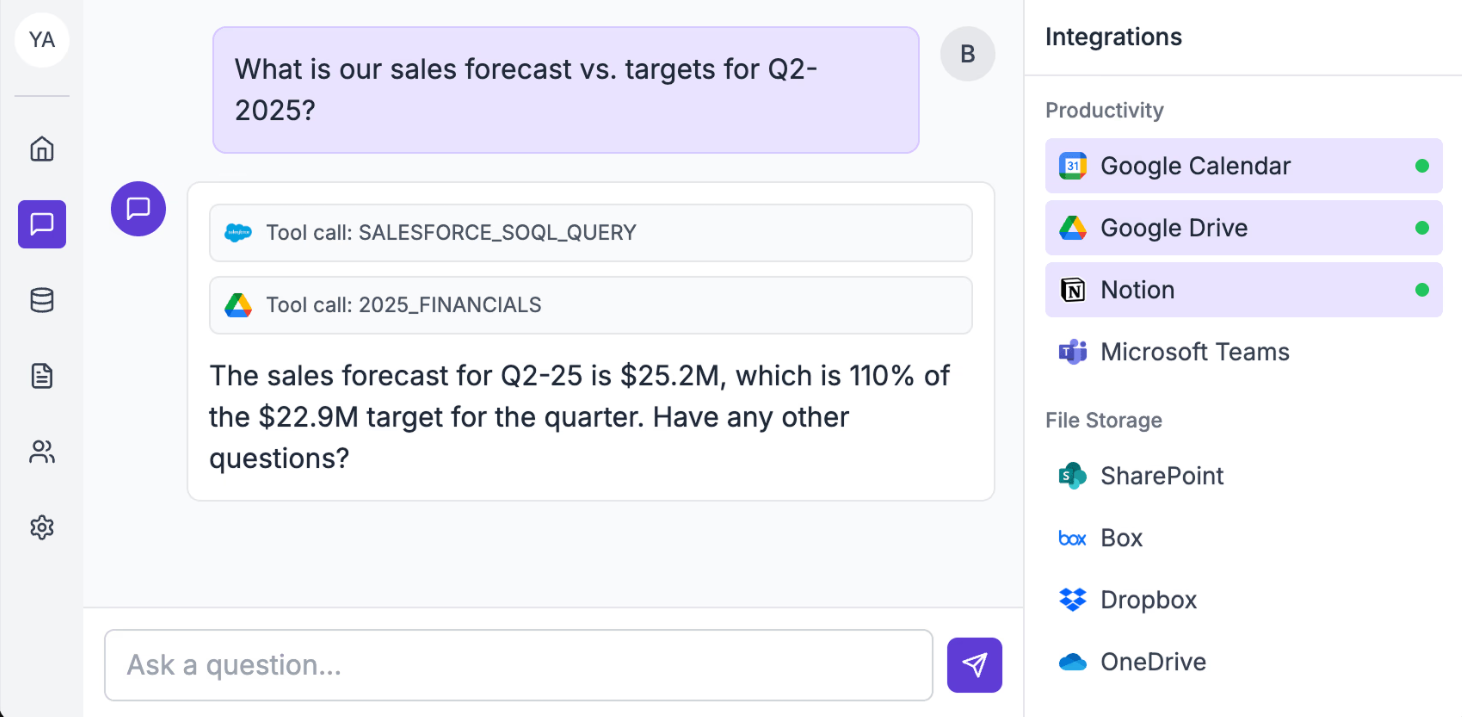Click the YA profile avatar
This screenshot has width=1462, height=717.
(42, 40)
